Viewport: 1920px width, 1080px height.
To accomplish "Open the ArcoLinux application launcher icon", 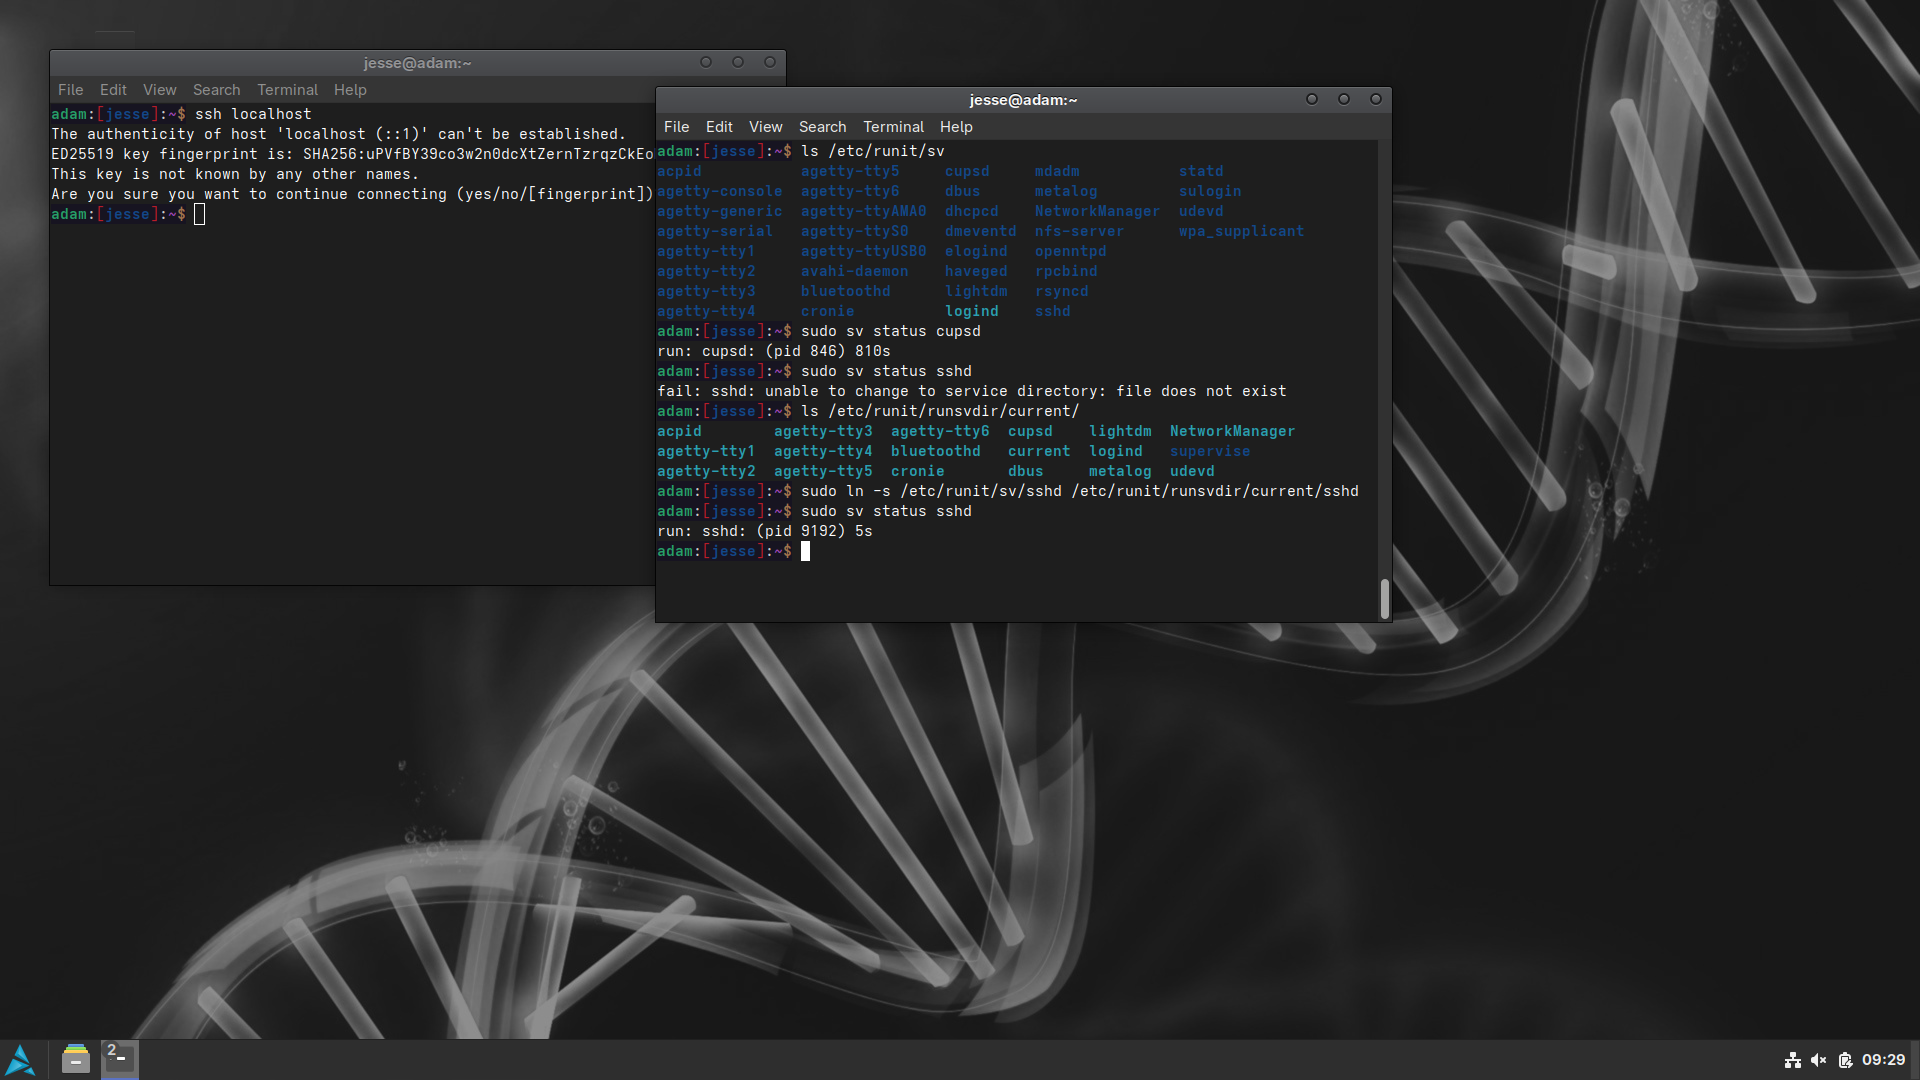I will click(x=20, y=1060).
